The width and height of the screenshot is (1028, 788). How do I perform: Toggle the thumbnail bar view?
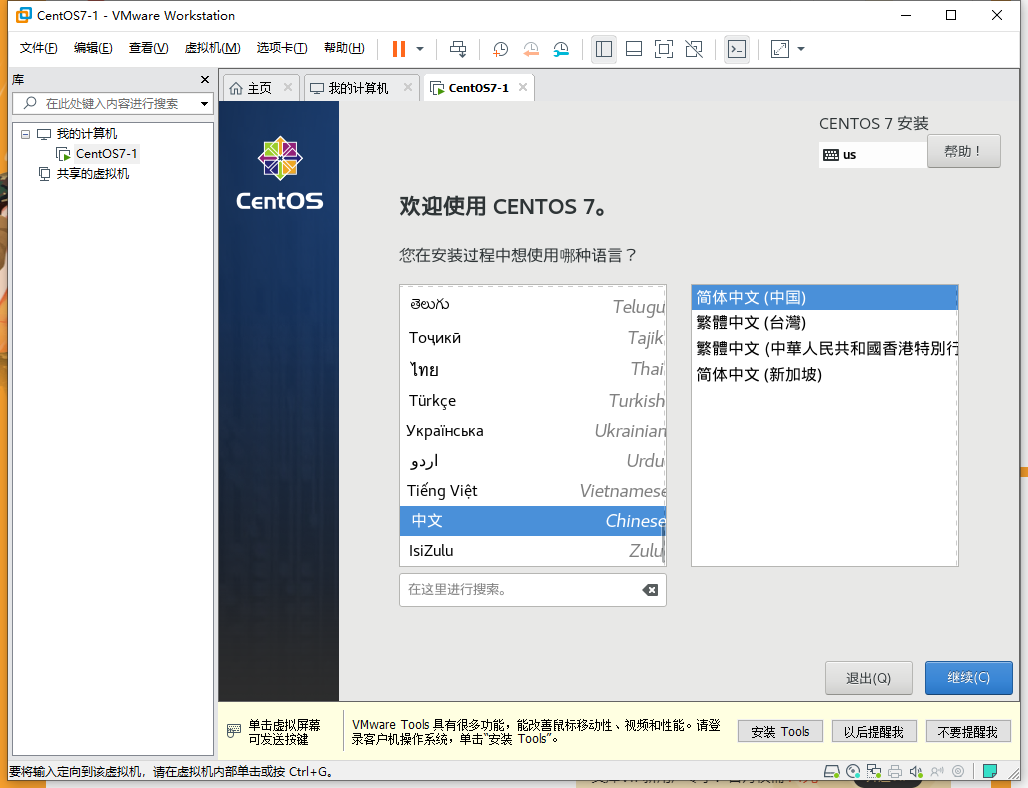coord(634,49)
